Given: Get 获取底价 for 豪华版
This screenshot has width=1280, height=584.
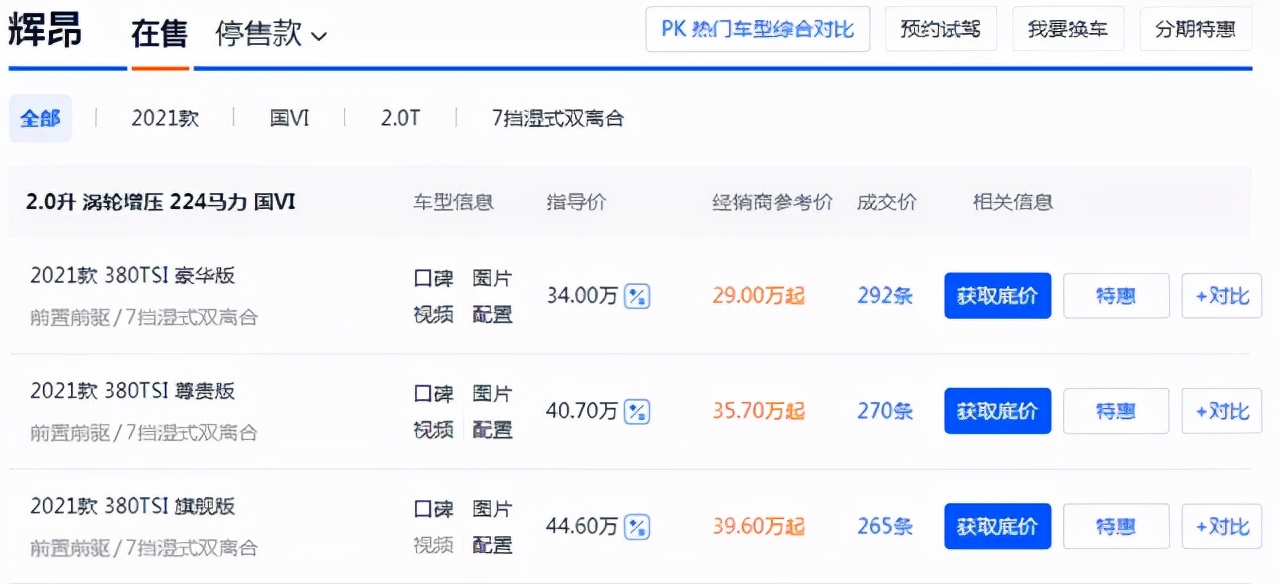Looking at the screenshot, I should coord(997,296).
